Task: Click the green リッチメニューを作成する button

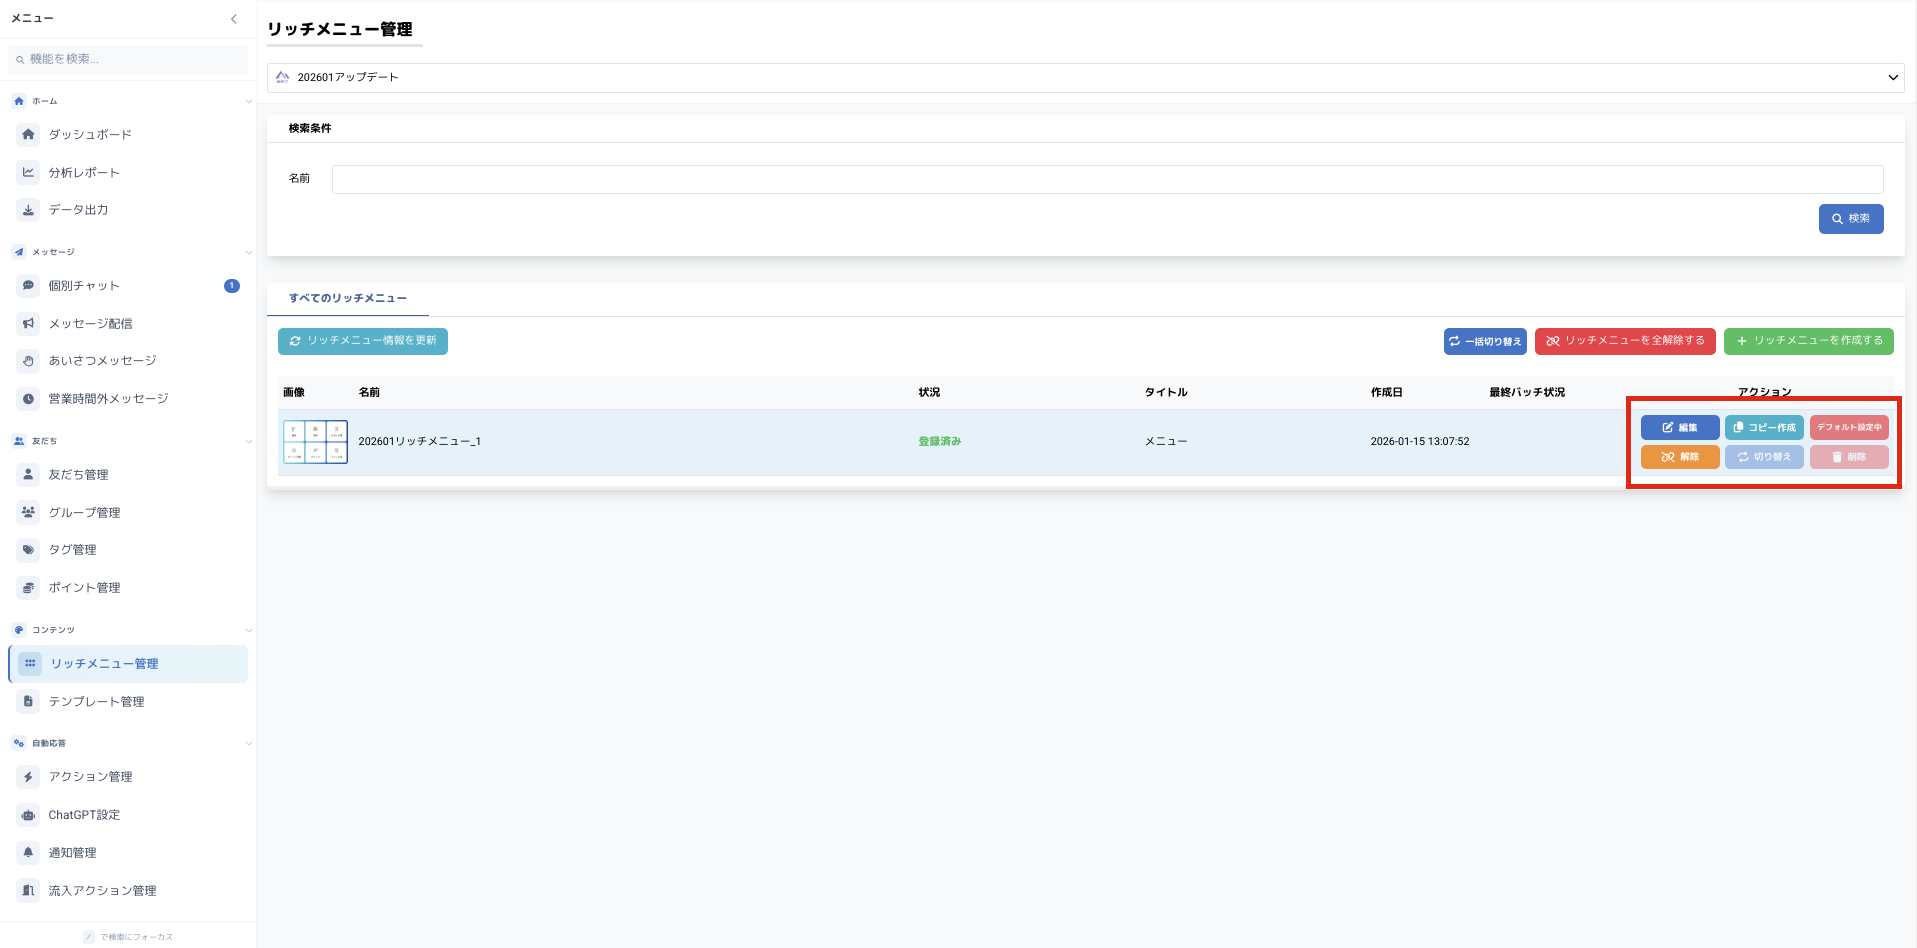Action: [x=1808, y=341]
